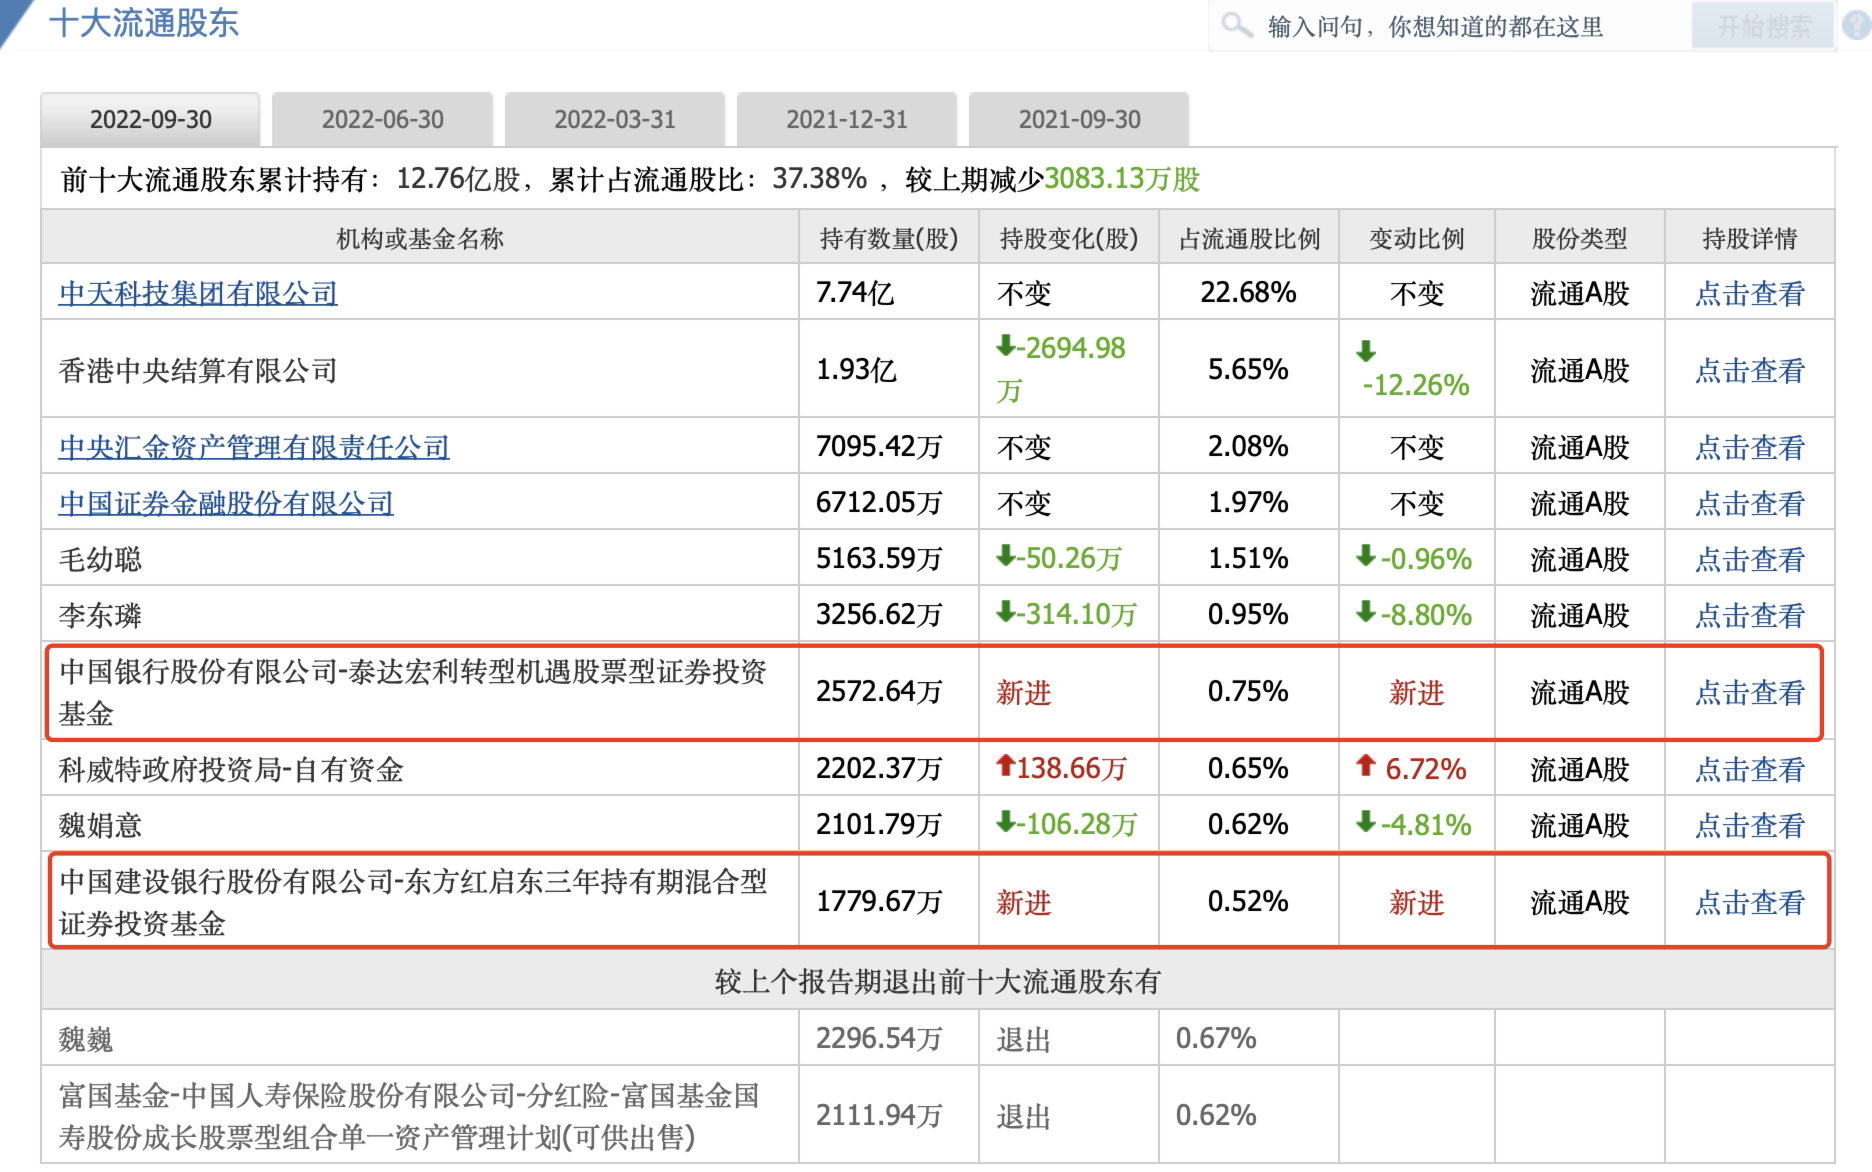Click the 股份类型 column header
The width and height of the screenshot is (1872, 1172).
coord(1580,239)
